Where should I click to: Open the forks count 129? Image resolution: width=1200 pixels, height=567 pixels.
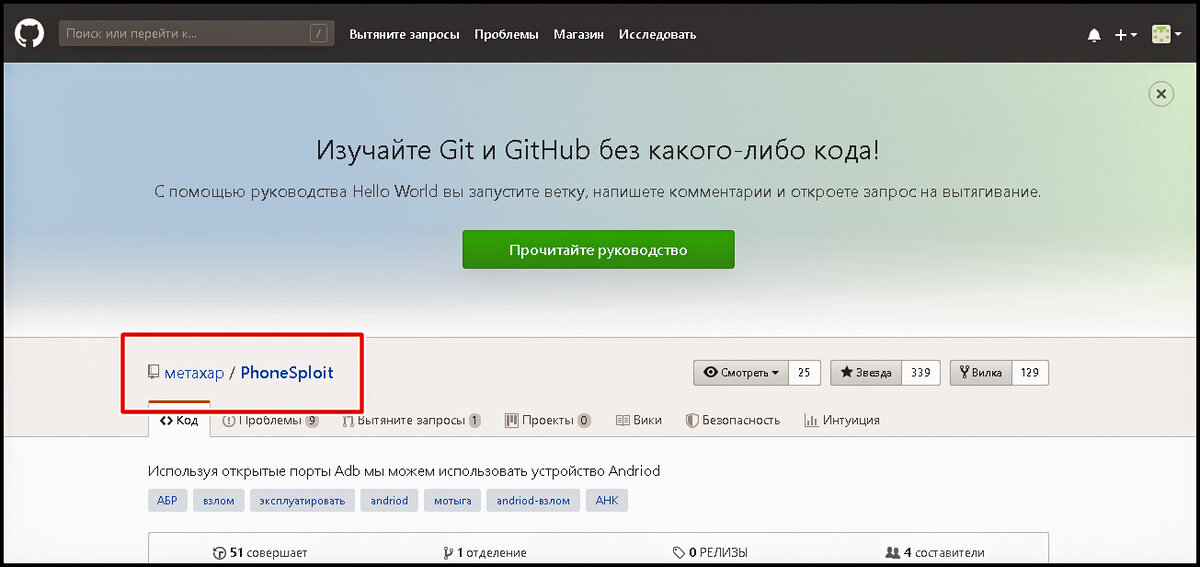click(1030, 373)
